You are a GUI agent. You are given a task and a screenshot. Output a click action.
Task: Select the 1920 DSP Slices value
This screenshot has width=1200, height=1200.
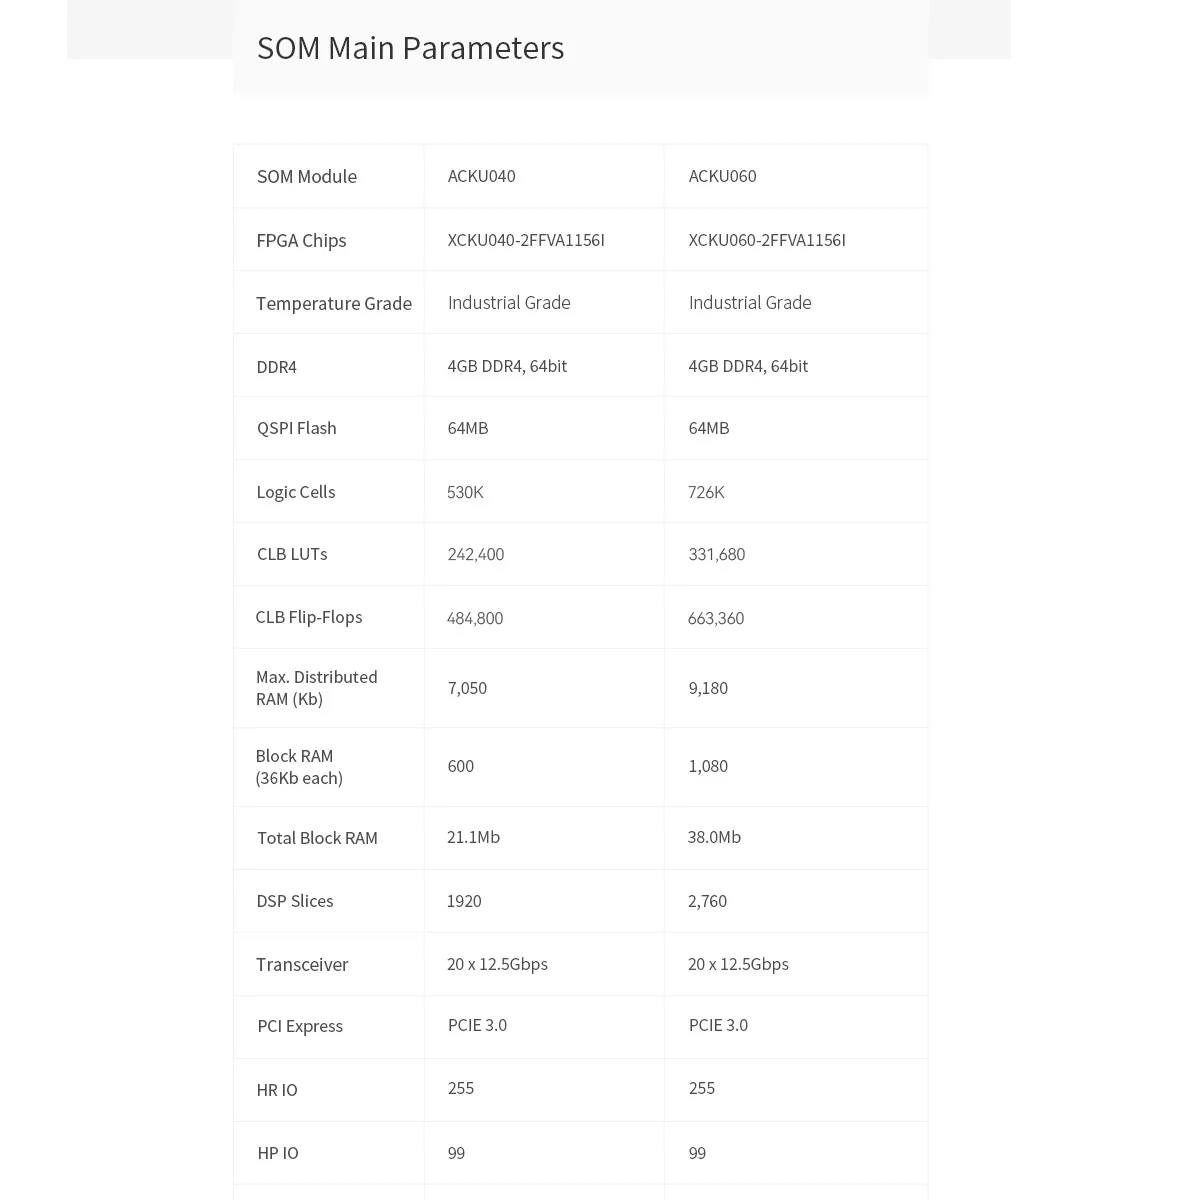464,901
